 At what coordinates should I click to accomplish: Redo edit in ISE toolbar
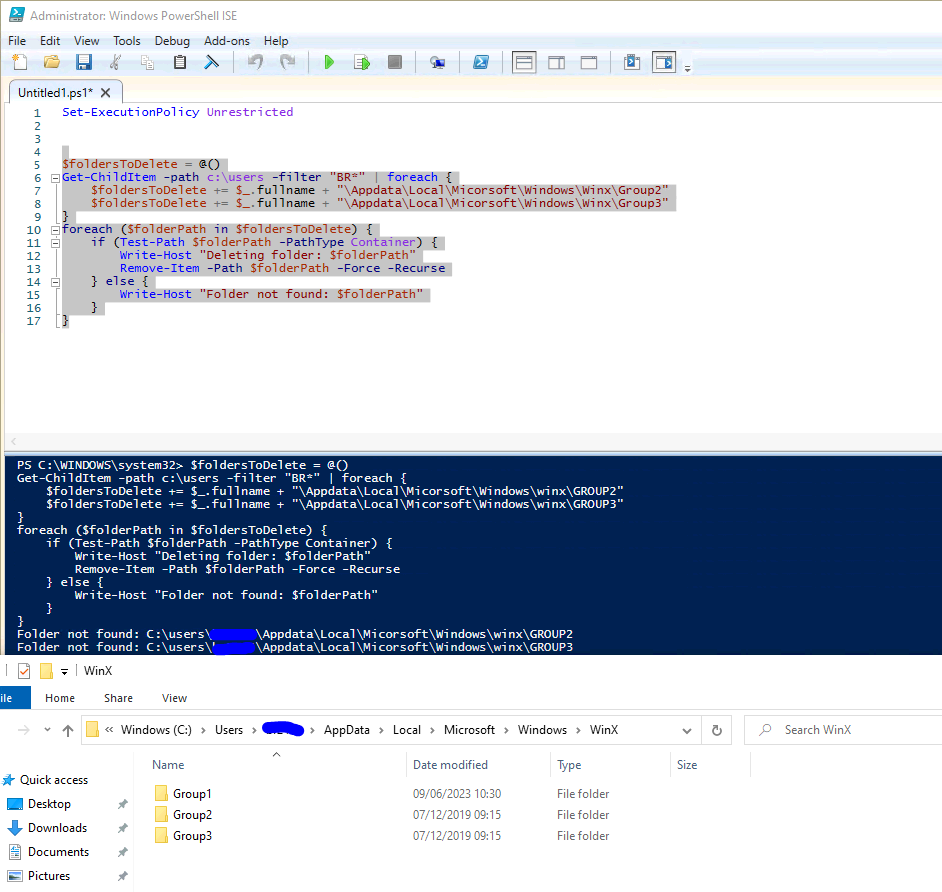pos(288,62)
